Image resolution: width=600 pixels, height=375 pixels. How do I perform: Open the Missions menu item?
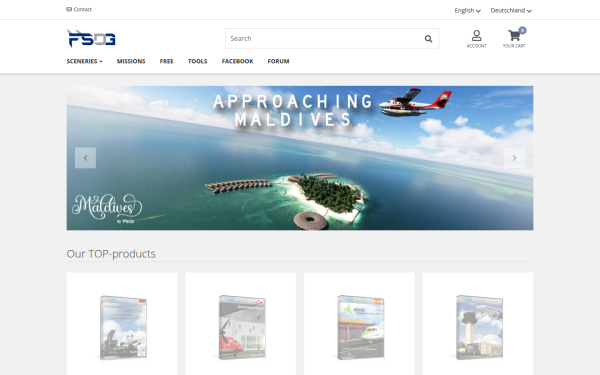point(131,61)
